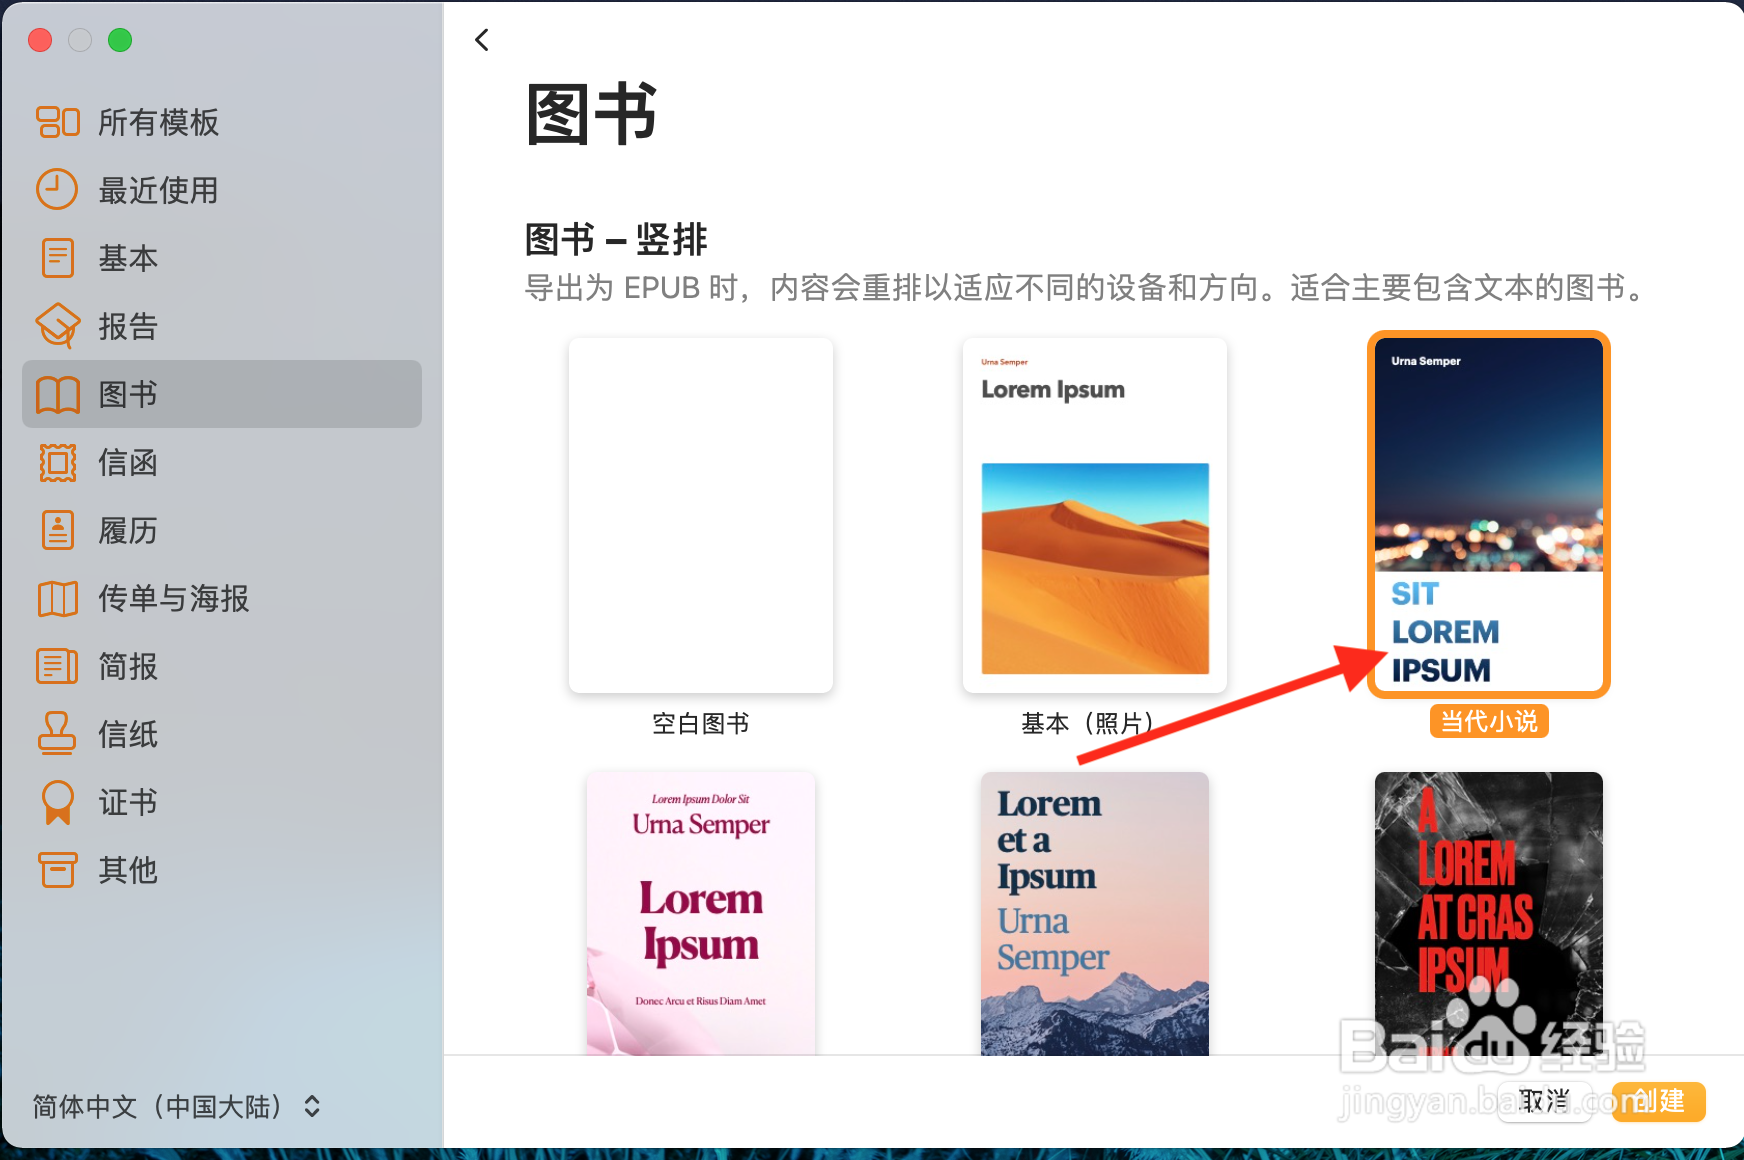Open the language selector dropdown
This screenshot has width=1744, height=1160.
pos(175,1107)
